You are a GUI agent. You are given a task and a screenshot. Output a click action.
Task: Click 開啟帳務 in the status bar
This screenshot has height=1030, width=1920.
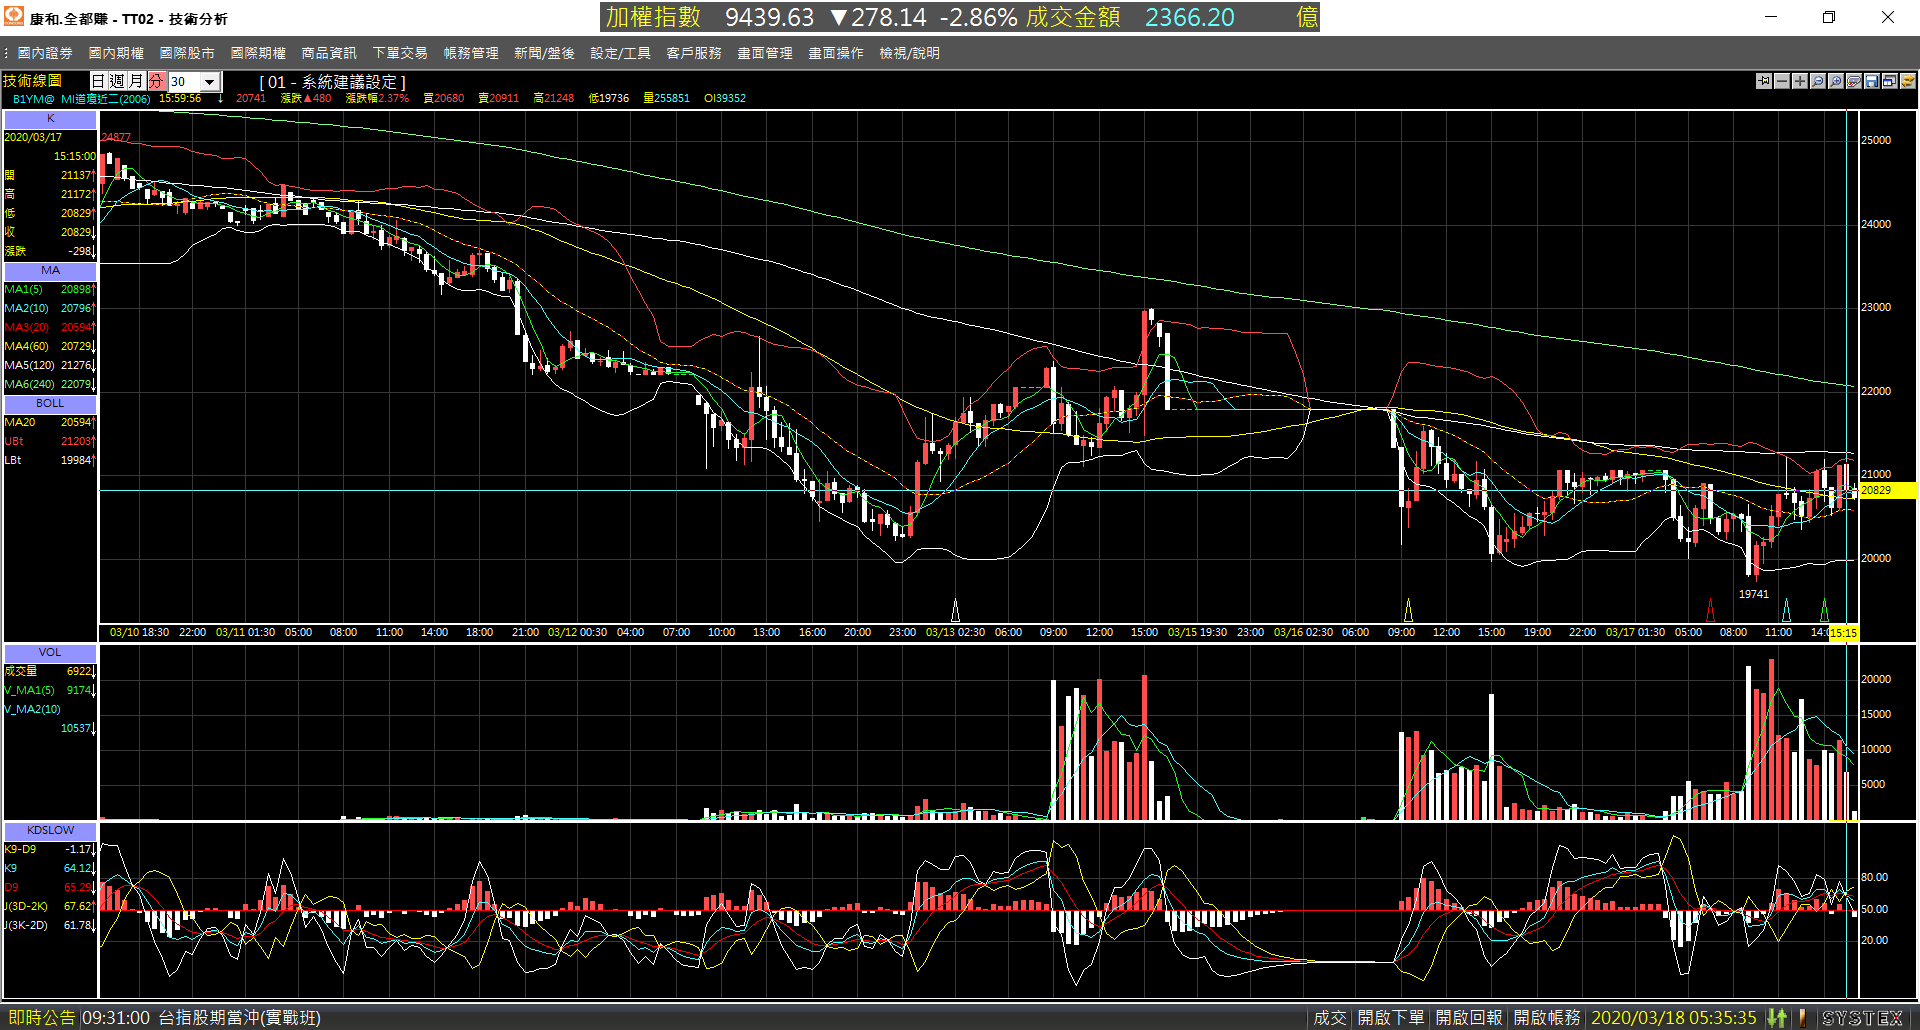1547,1018
